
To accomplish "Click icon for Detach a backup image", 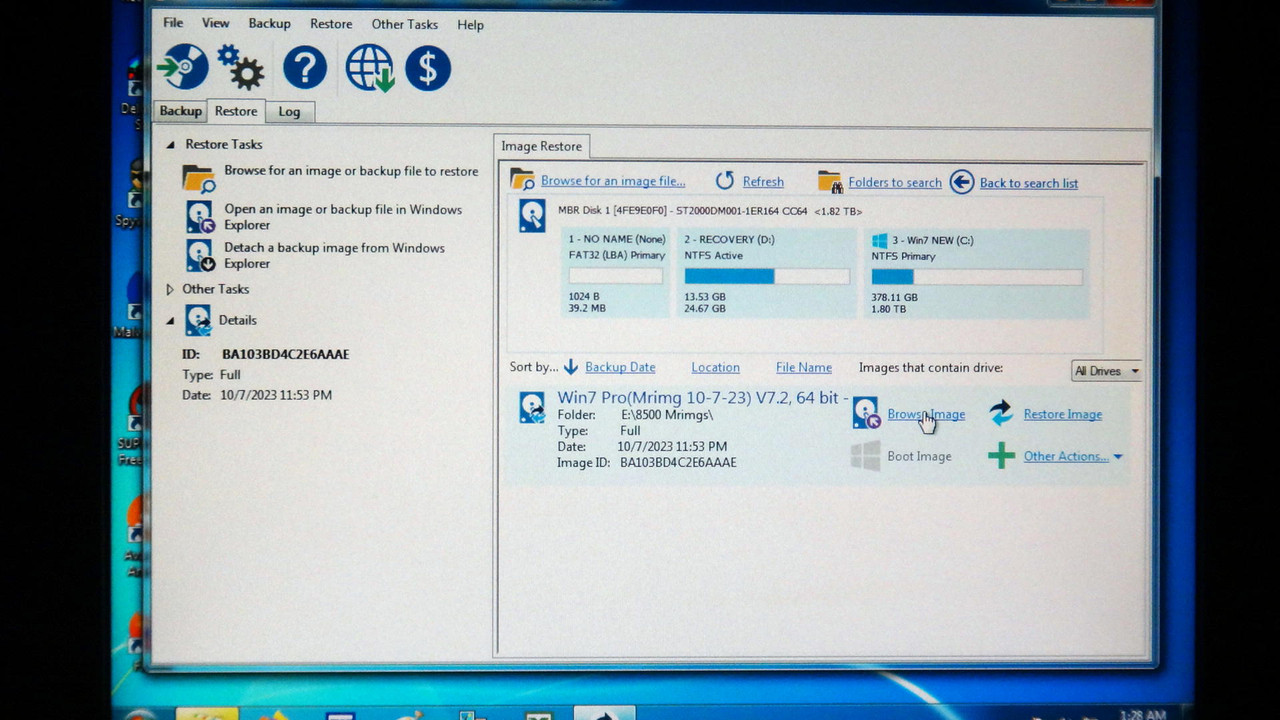I will pyautogui.click(x=200, y=255).
